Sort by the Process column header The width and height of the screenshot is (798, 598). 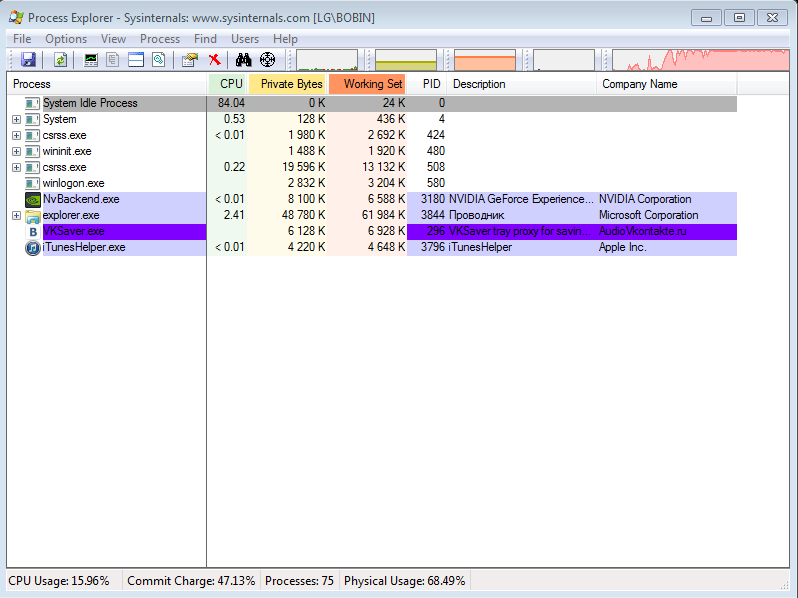pyautogui.click(x=107, y=84)
